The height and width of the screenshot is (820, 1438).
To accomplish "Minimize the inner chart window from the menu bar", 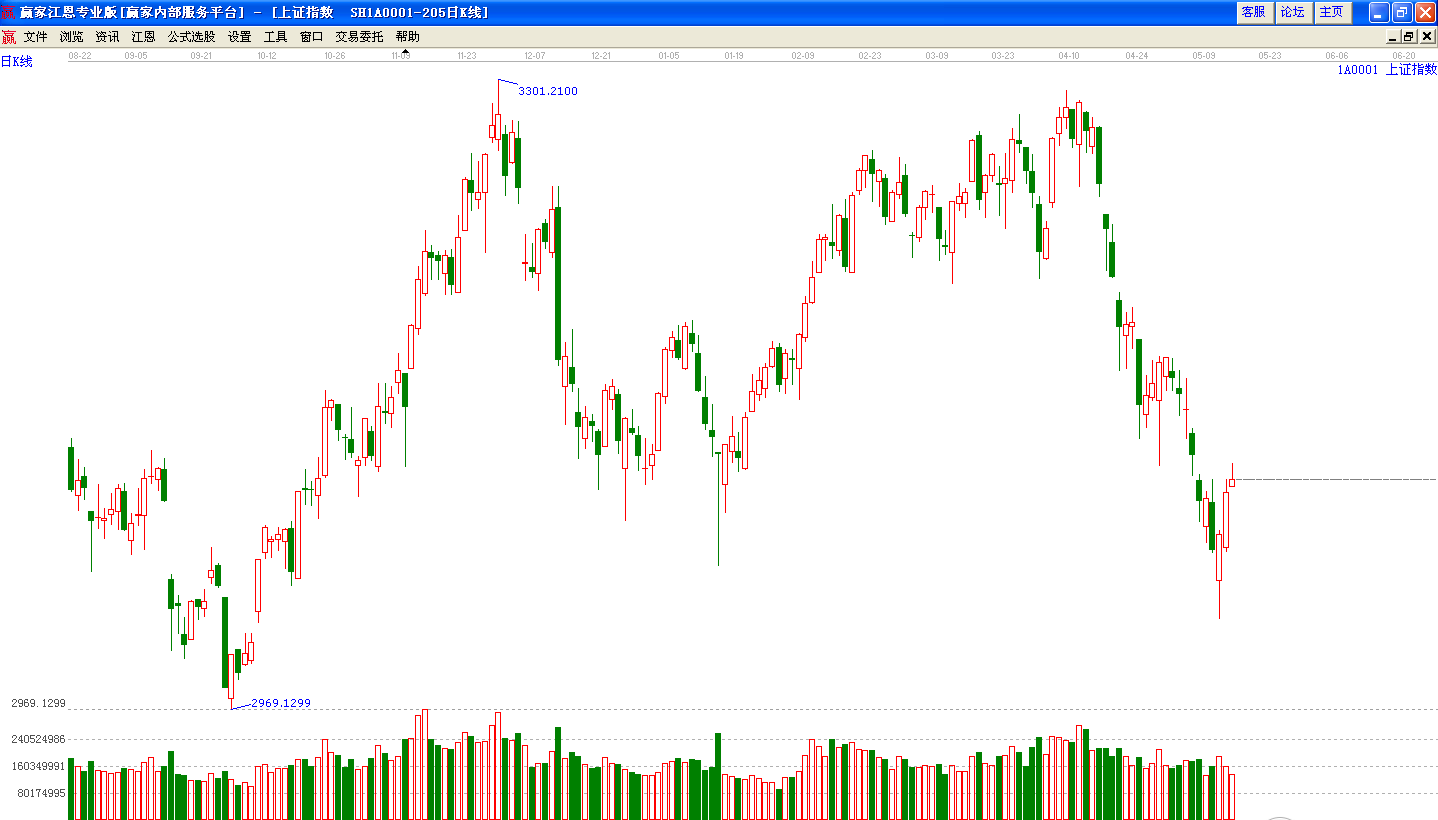I will (1391, 37).
